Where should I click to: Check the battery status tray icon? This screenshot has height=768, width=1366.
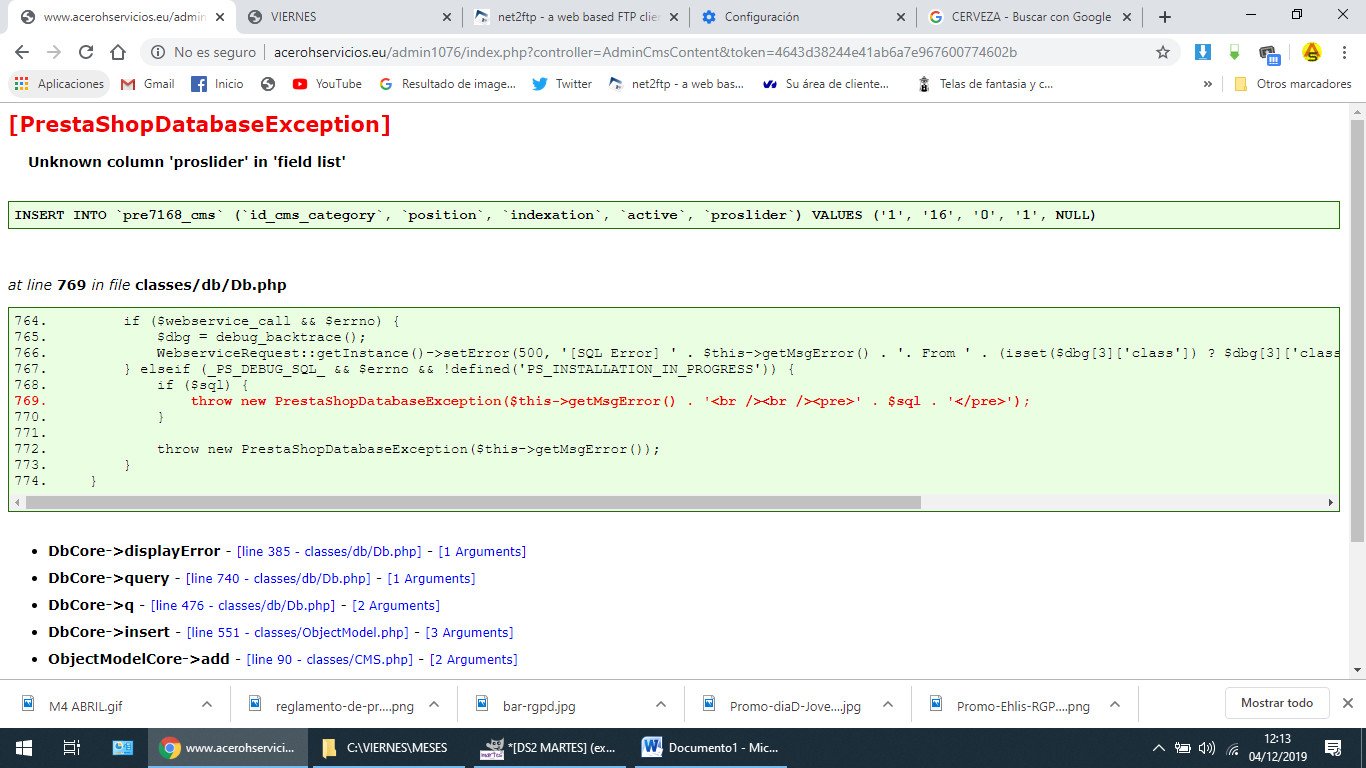click(1182, 748)
